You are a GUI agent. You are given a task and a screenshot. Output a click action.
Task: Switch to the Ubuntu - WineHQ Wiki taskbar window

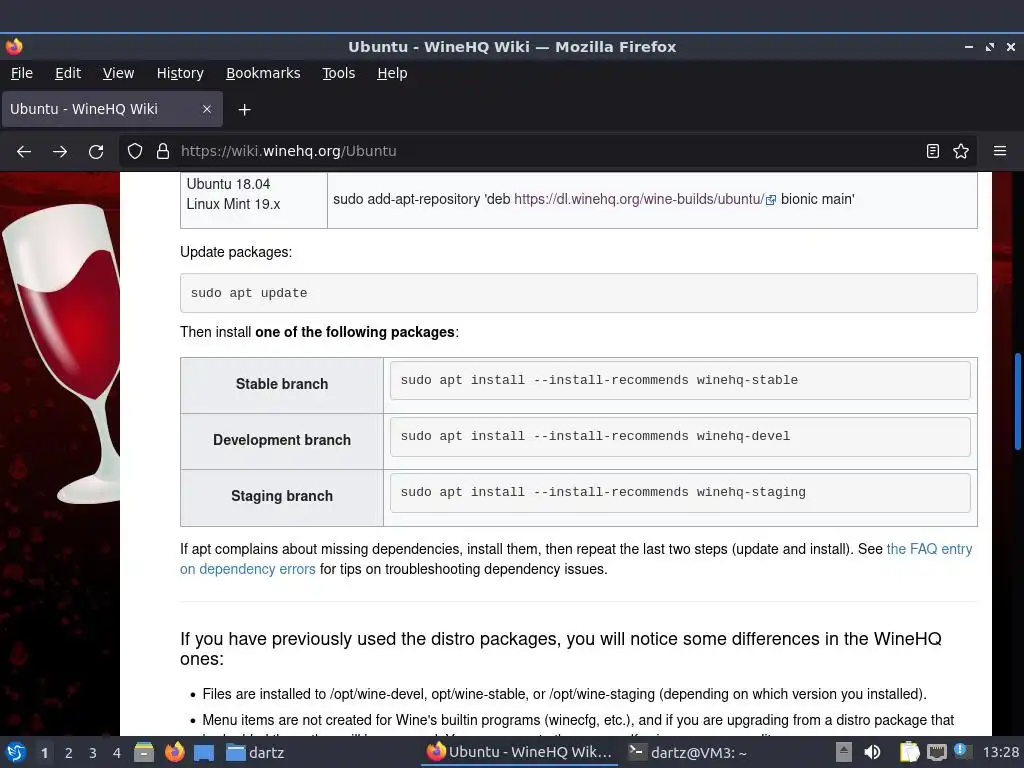[520, 752]
